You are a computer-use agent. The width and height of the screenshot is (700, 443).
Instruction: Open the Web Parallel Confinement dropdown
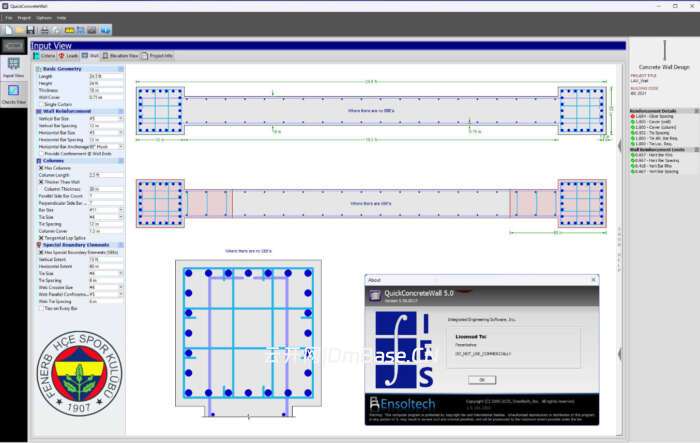121,295
